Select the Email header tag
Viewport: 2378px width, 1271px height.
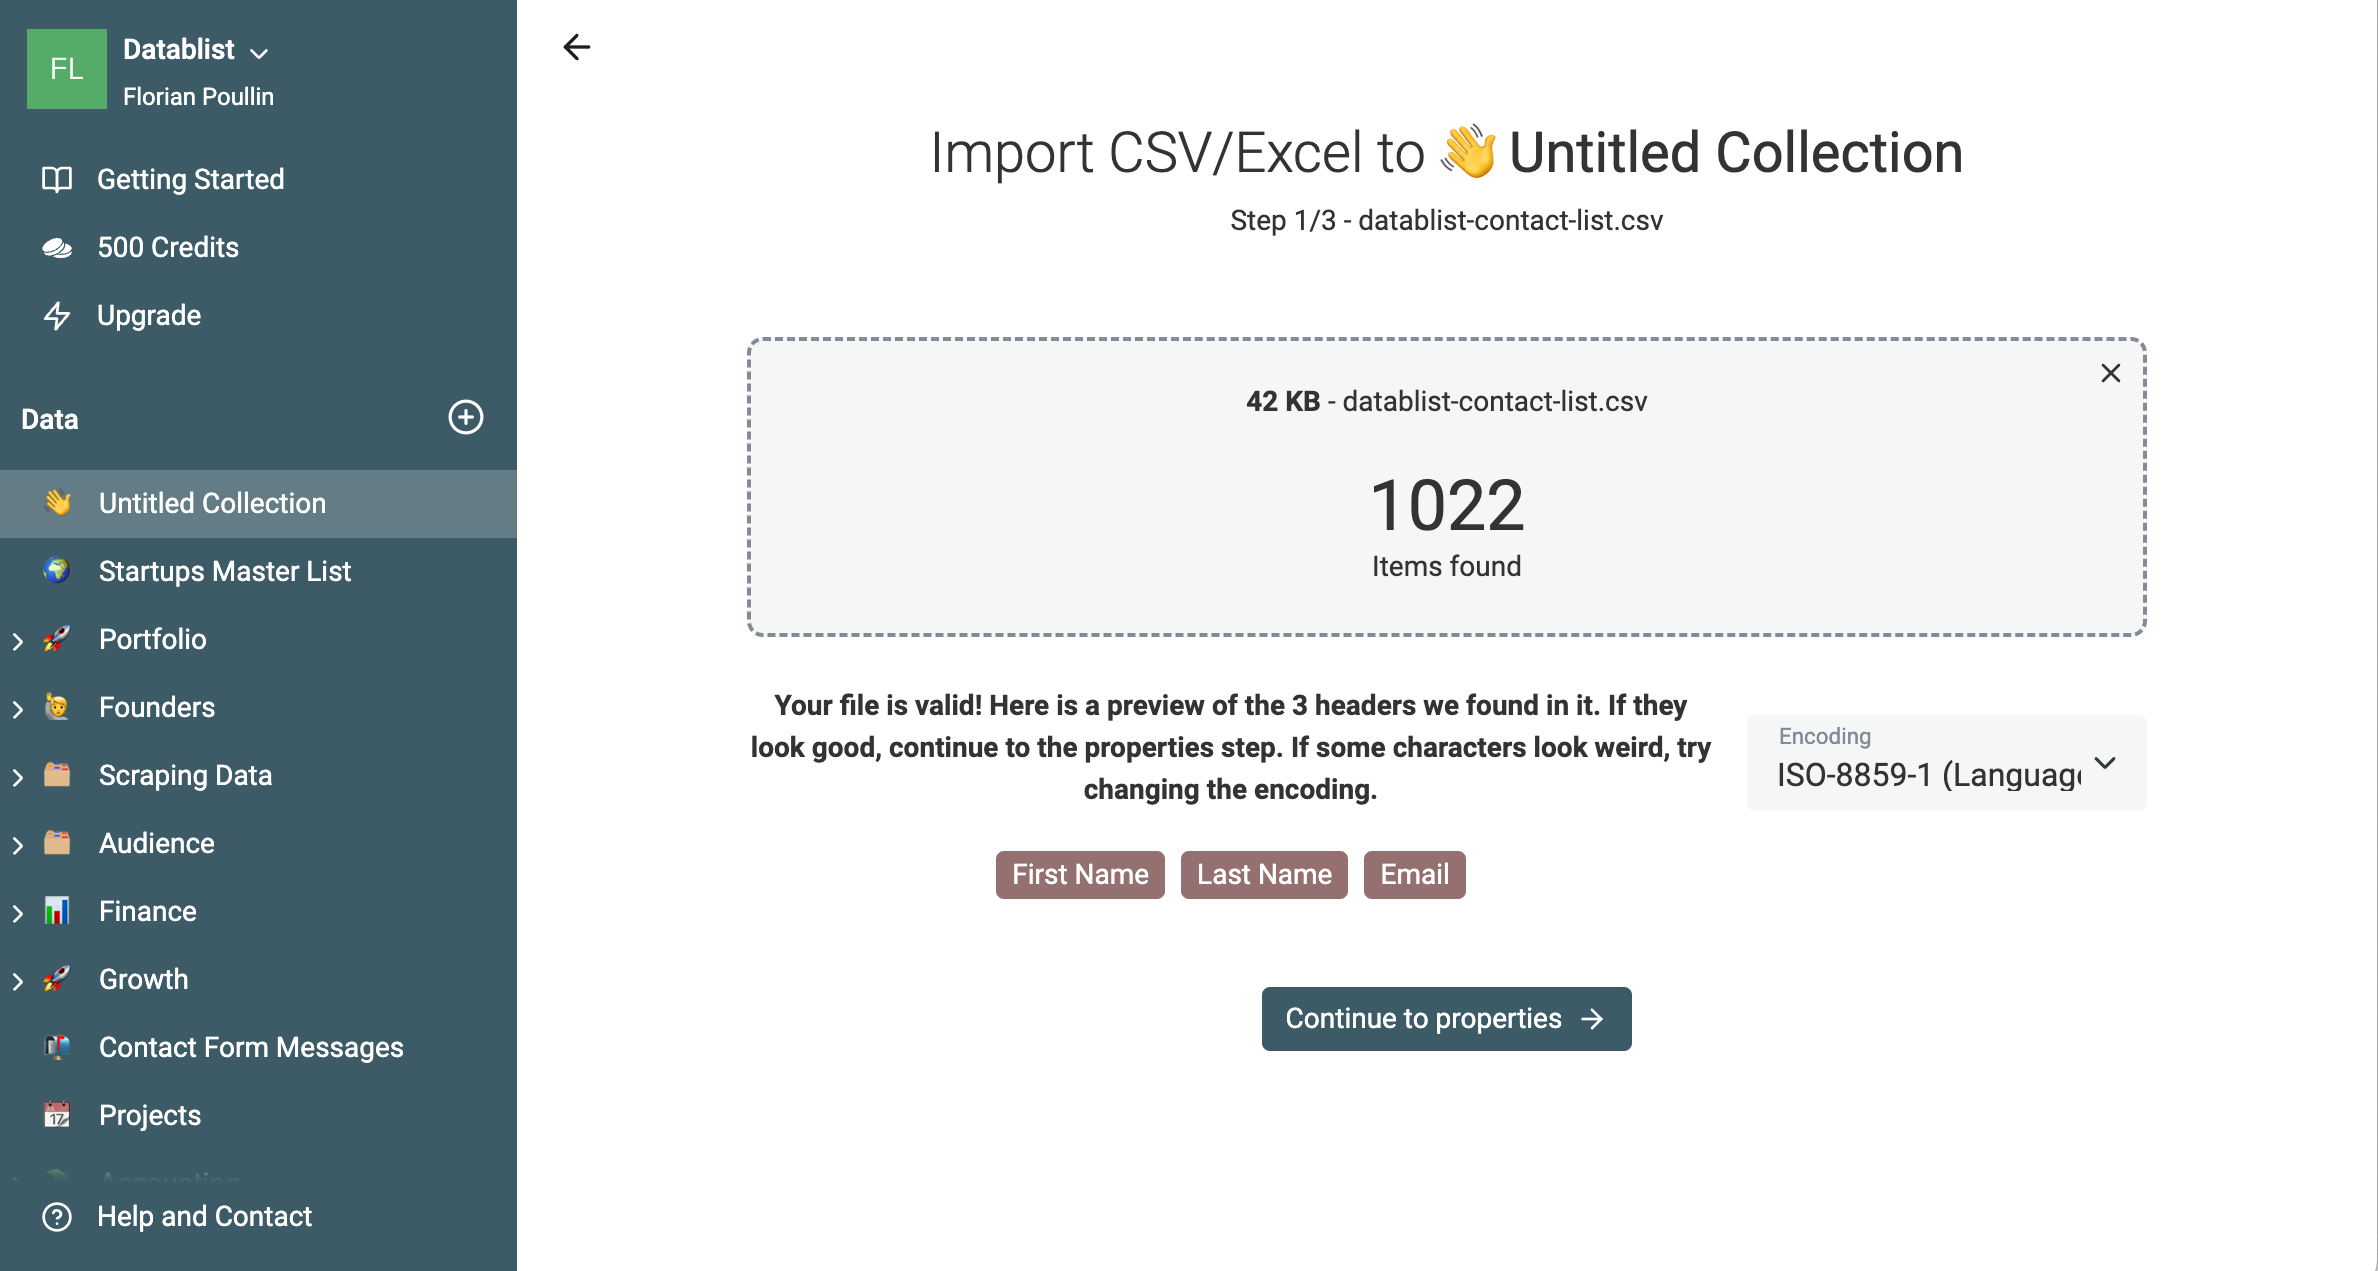[x=1414, y=875]
